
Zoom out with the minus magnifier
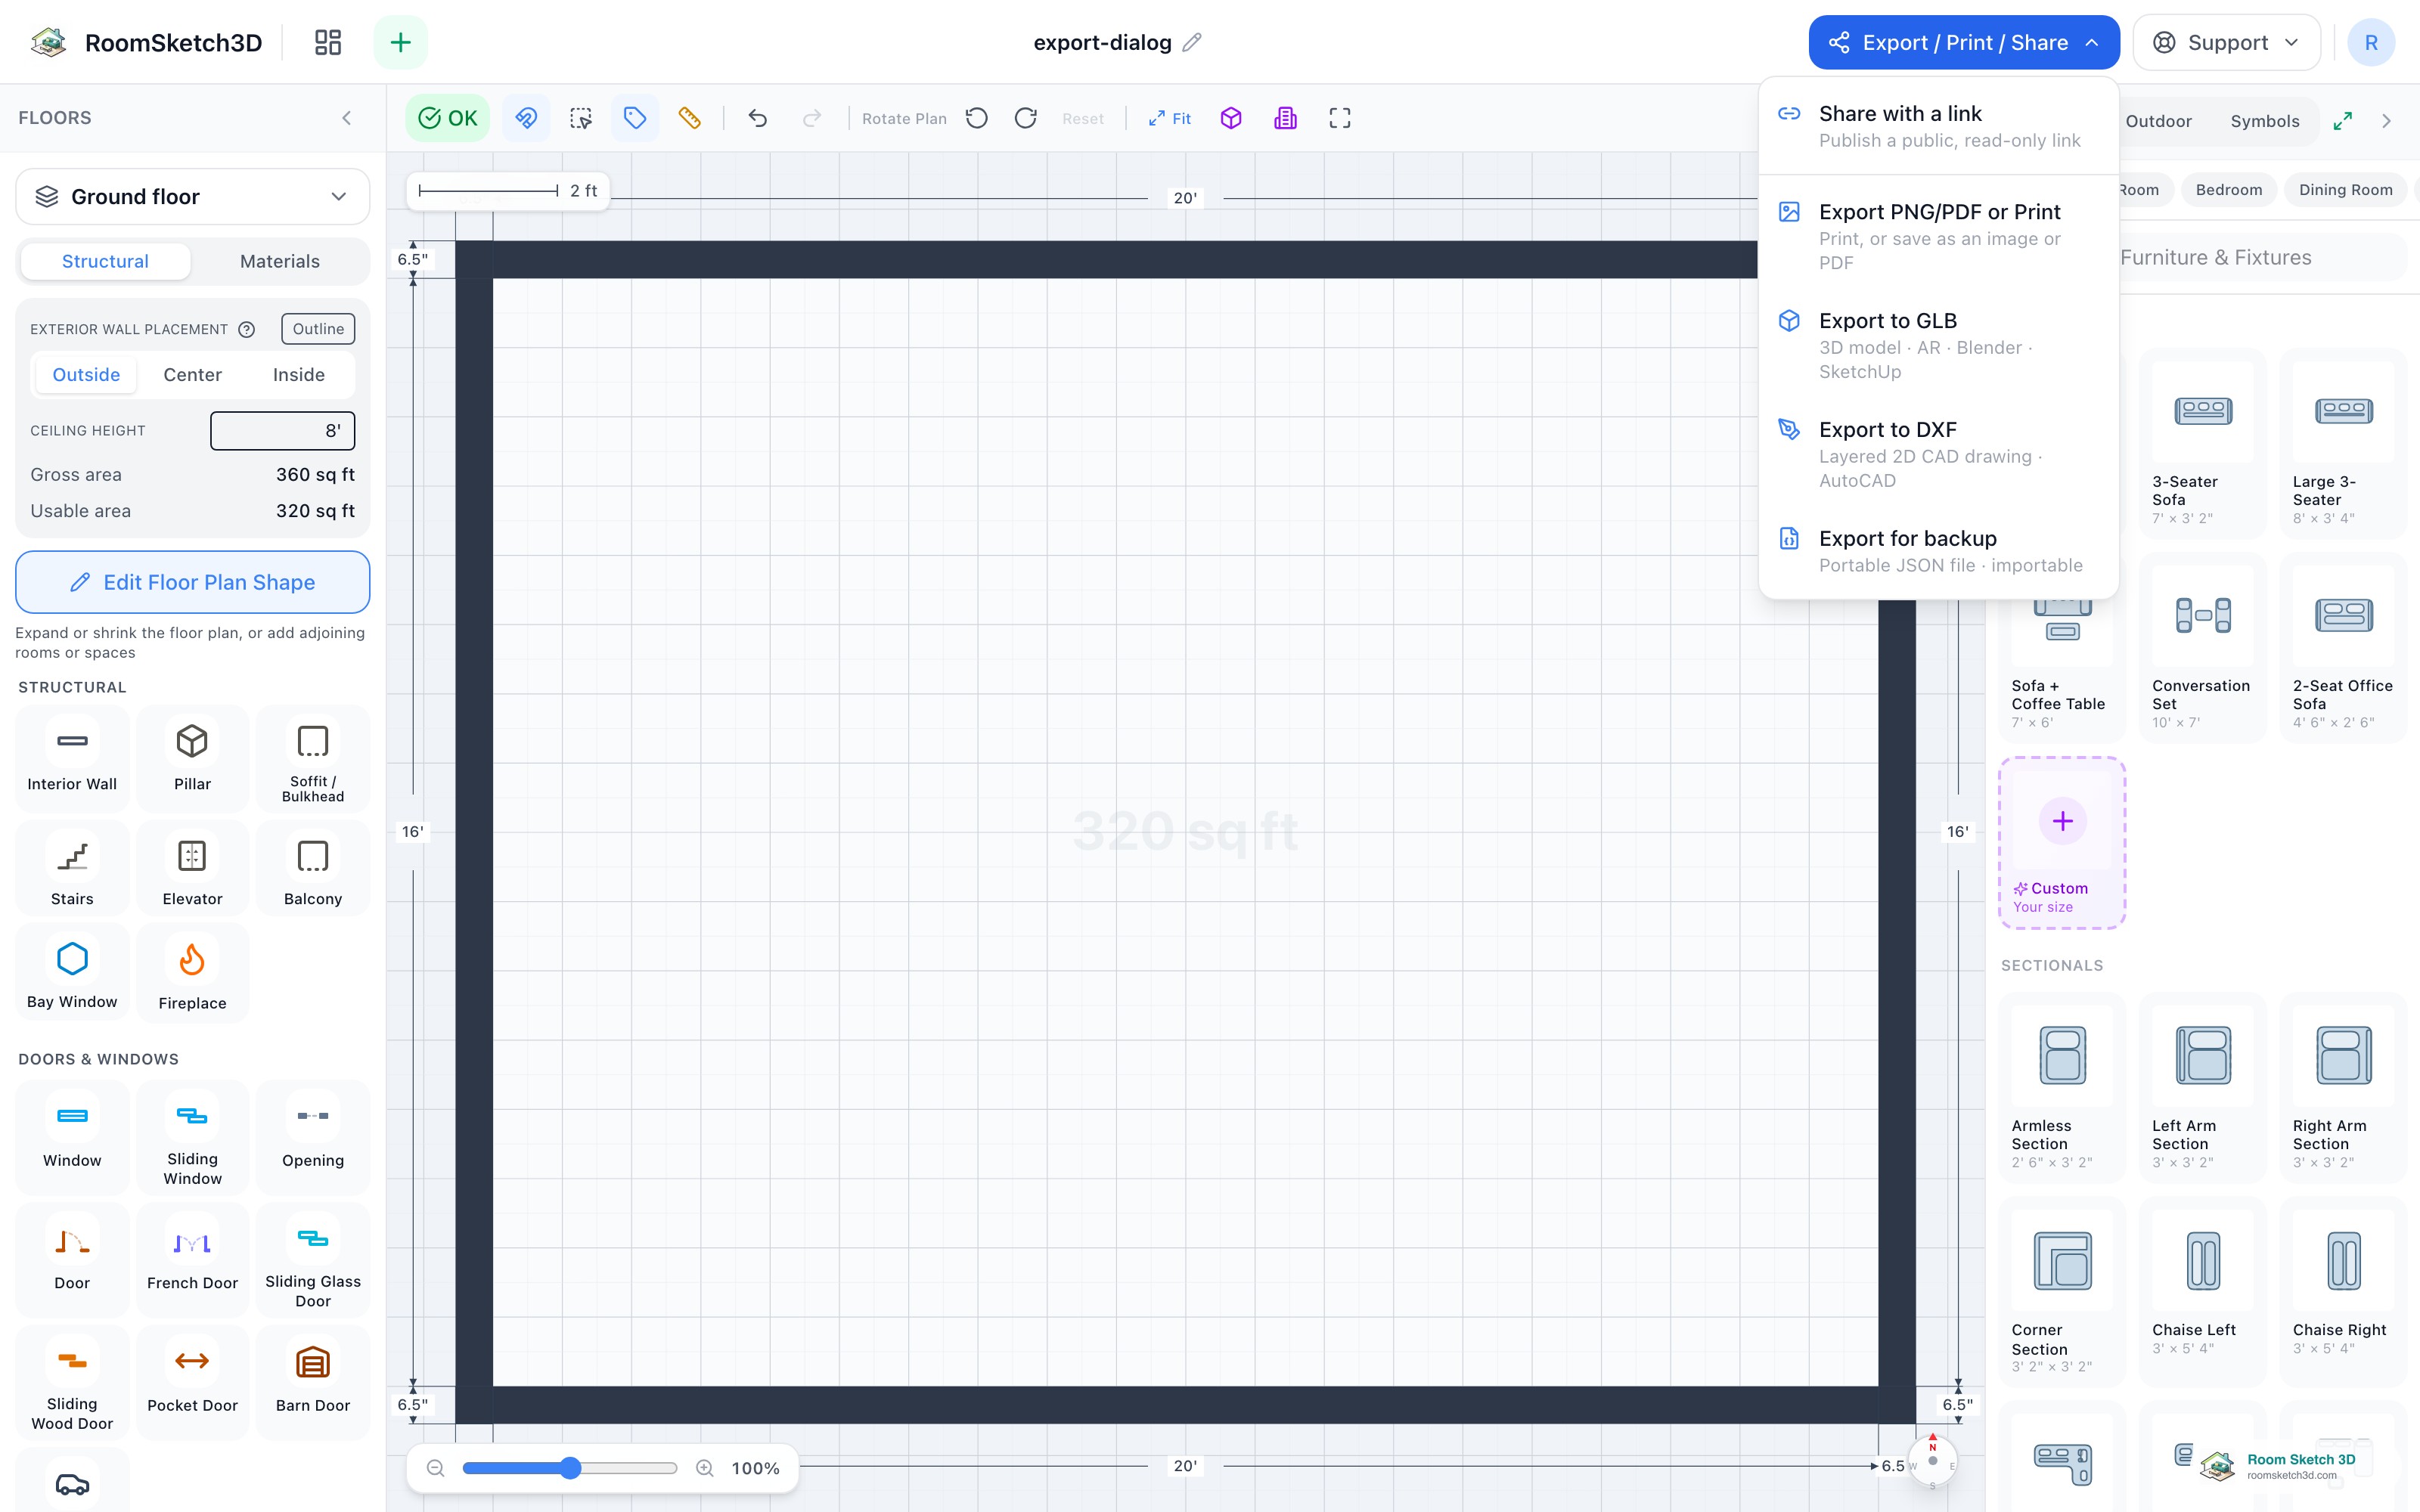click(x=435, y=1467)
